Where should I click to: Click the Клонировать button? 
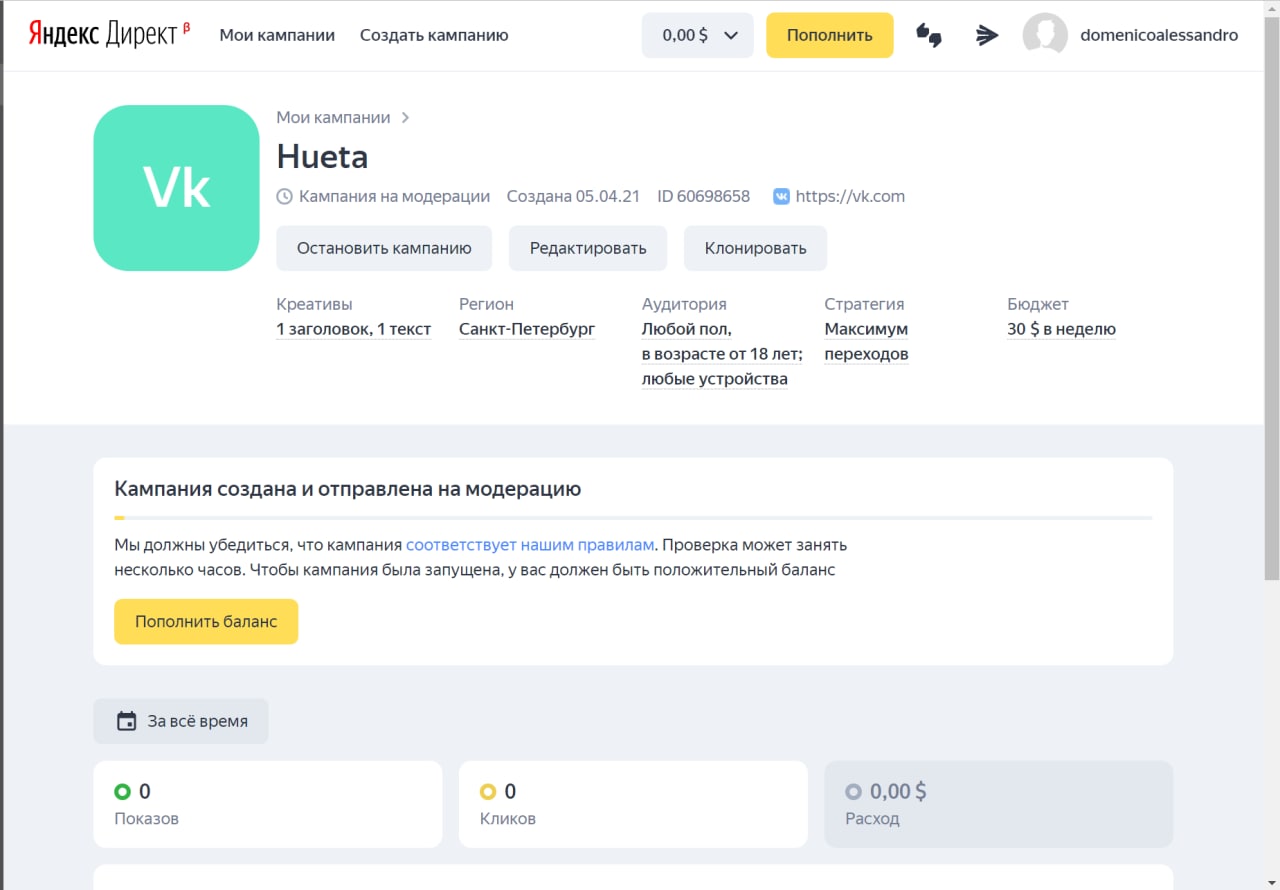(x=755, y=248)
